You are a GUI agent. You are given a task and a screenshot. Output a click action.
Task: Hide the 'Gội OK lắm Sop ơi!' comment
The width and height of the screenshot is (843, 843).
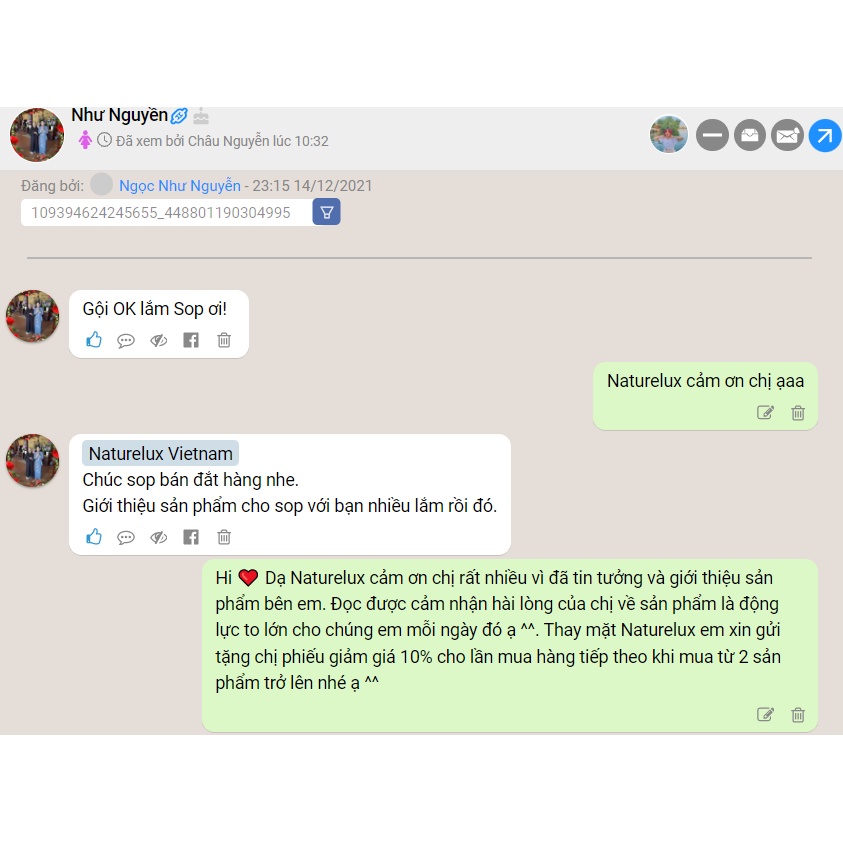click(x=159, y=340)
